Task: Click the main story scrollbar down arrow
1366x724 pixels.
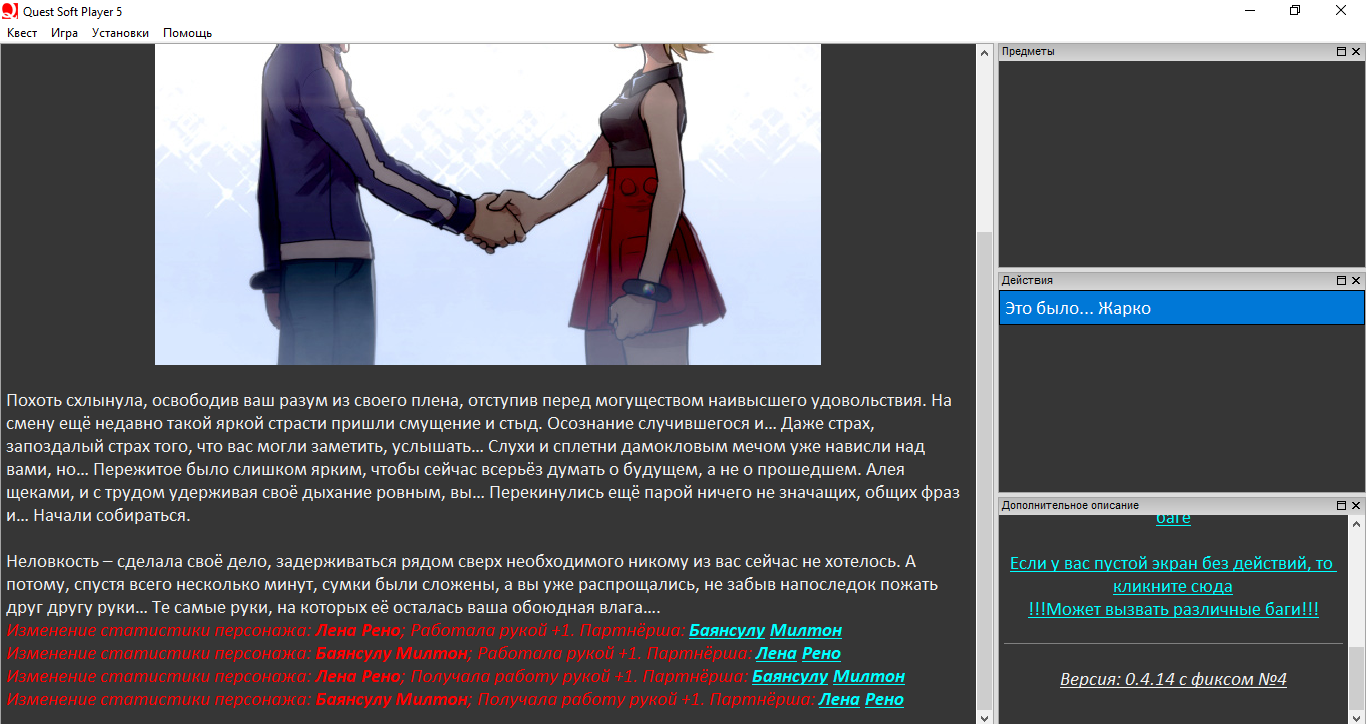Action: (x=985, y=716)
